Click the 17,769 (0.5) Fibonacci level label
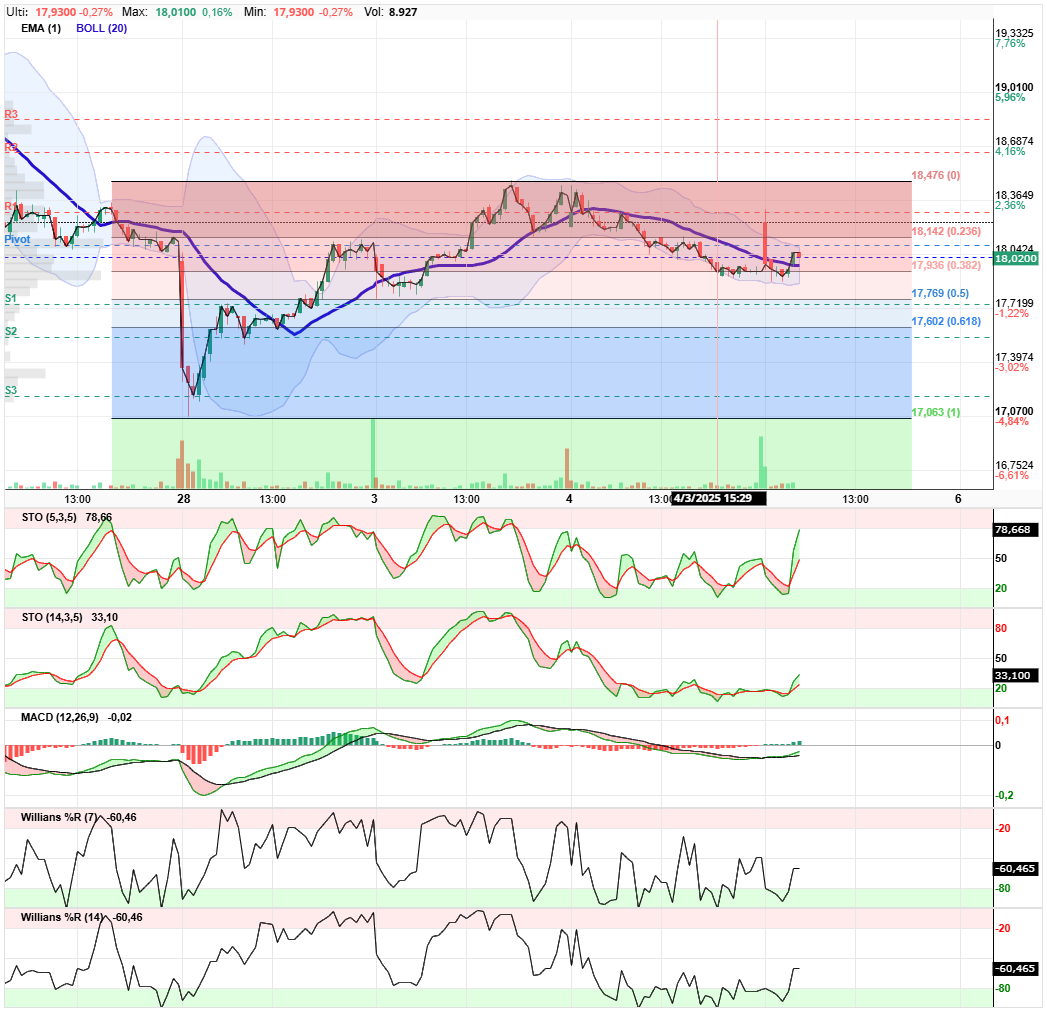 [x=940, y=294]
